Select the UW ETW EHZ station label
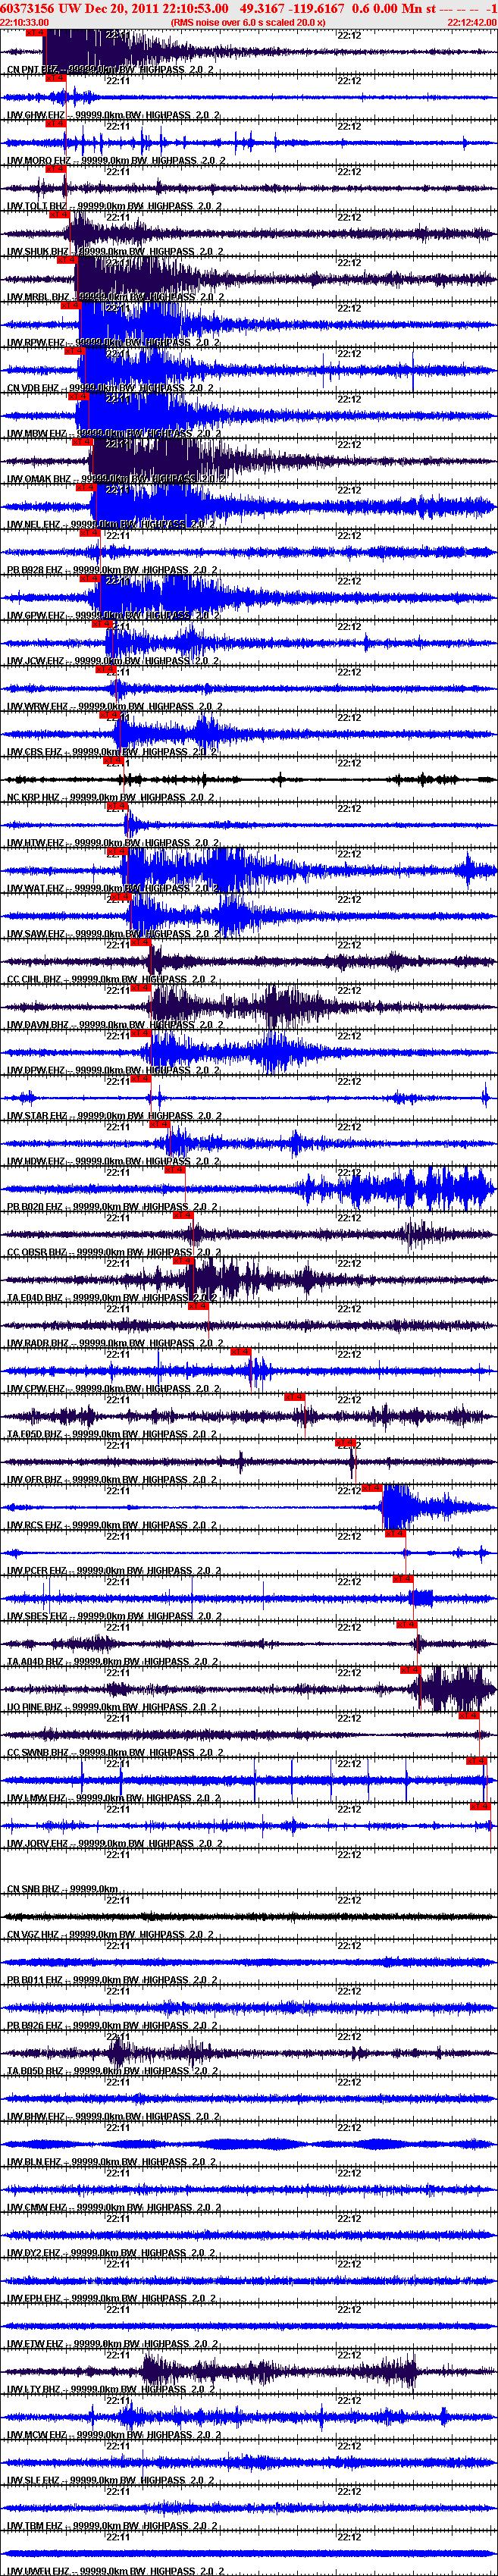This screenshot has width=498, height=2576. pyautogui.click(x=36, y=2345)
